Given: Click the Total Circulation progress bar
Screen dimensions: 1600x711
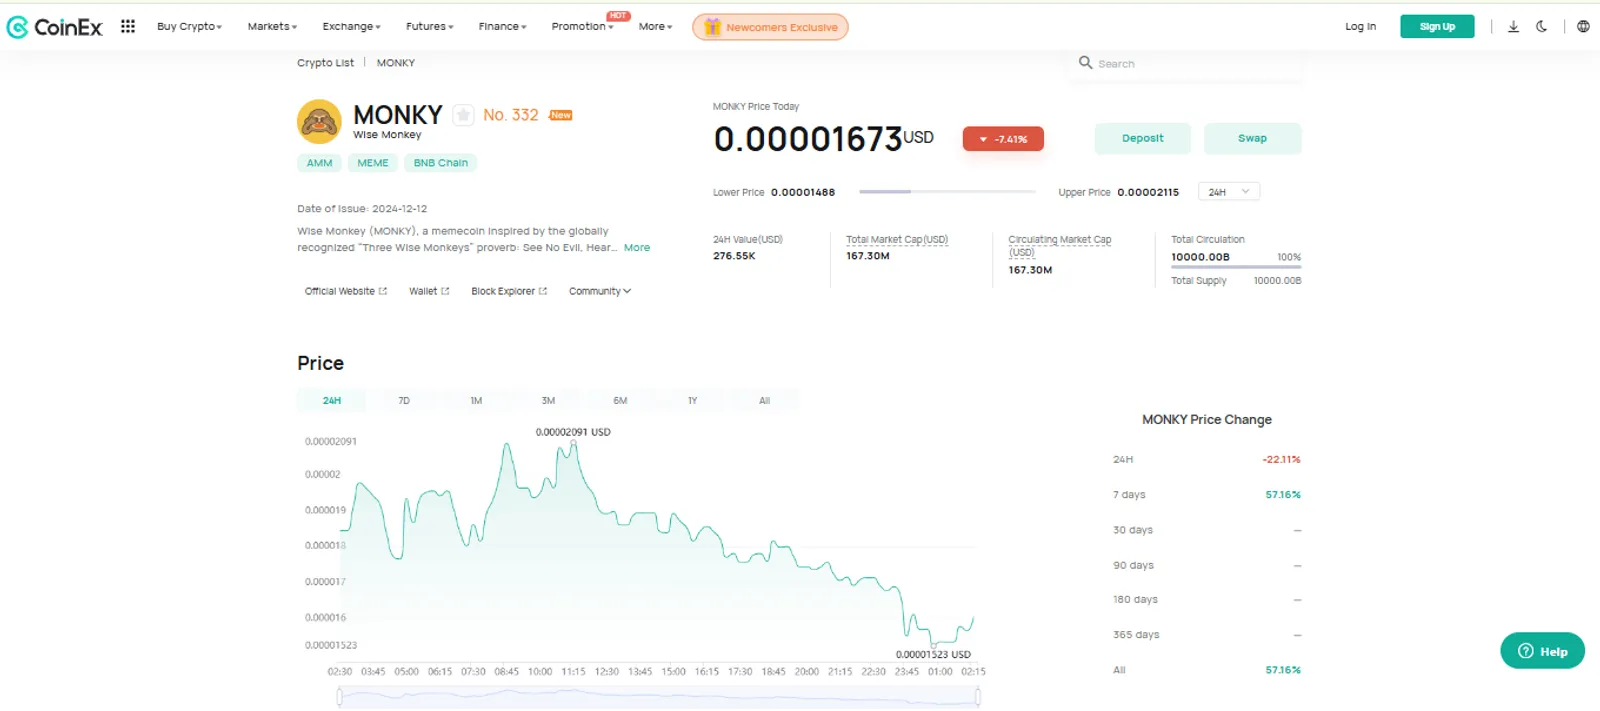Looking at the screenshot, I should click(x=1236, y=267).
